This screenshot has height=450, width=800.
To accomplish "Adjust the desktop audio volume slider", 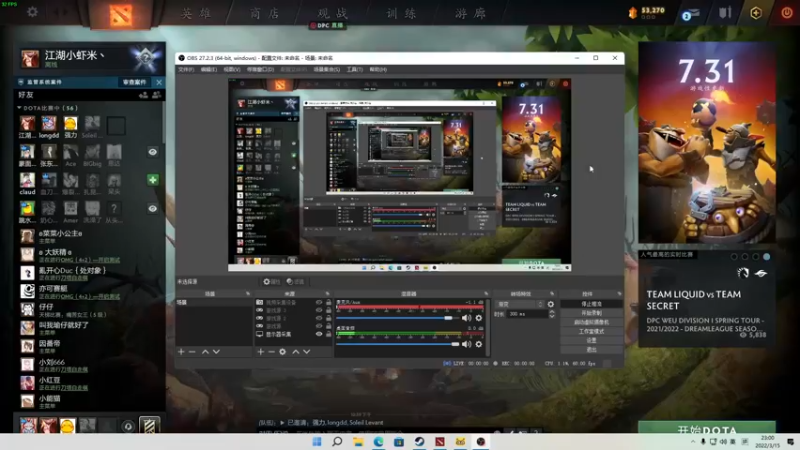I will coord(397,344).
